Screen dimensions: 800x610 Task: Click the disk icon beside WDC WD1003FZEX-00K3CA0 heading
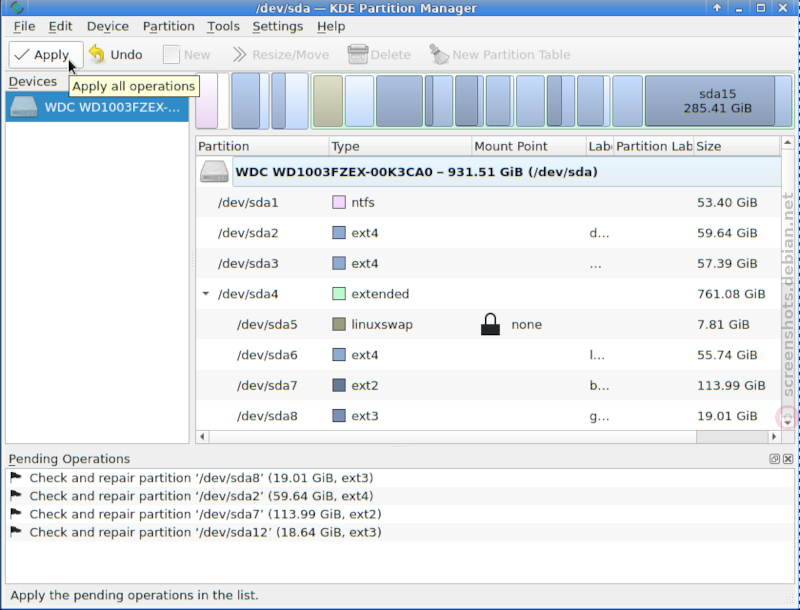tap(214, 172)
